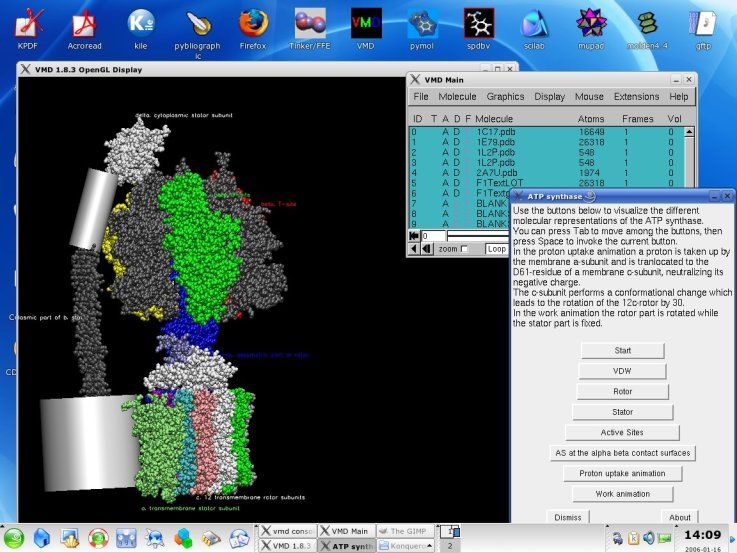Click the Dismiss button
The height and width of the screenshot is (553, 737).
pyautogui.click(x=568, y=517)
